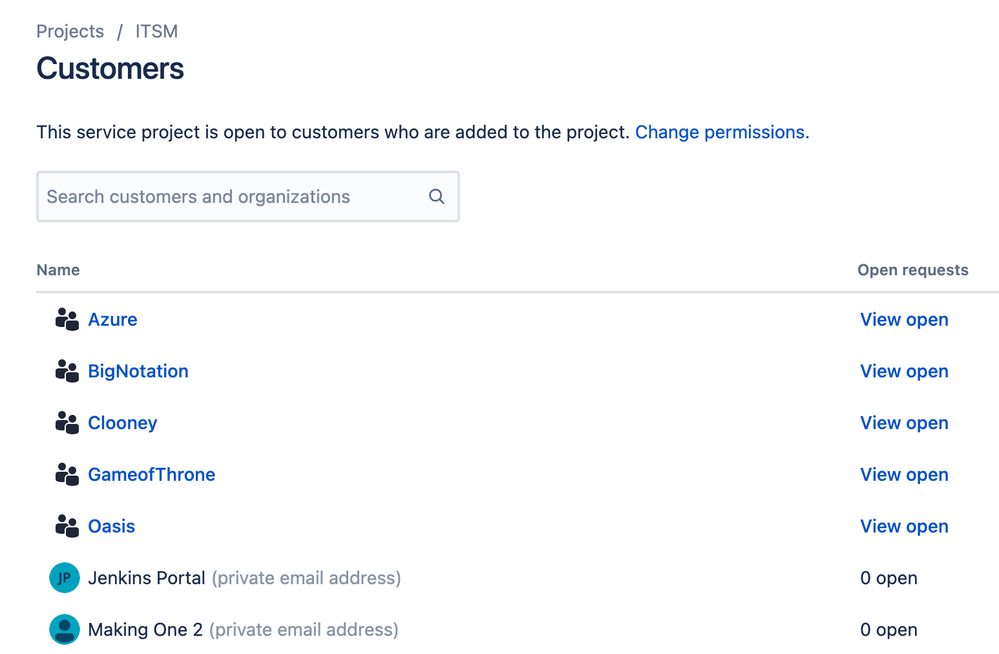Click the avatar icon for Making One 2
Viewport: 999px width, 654px height.
tap(64, 630)
